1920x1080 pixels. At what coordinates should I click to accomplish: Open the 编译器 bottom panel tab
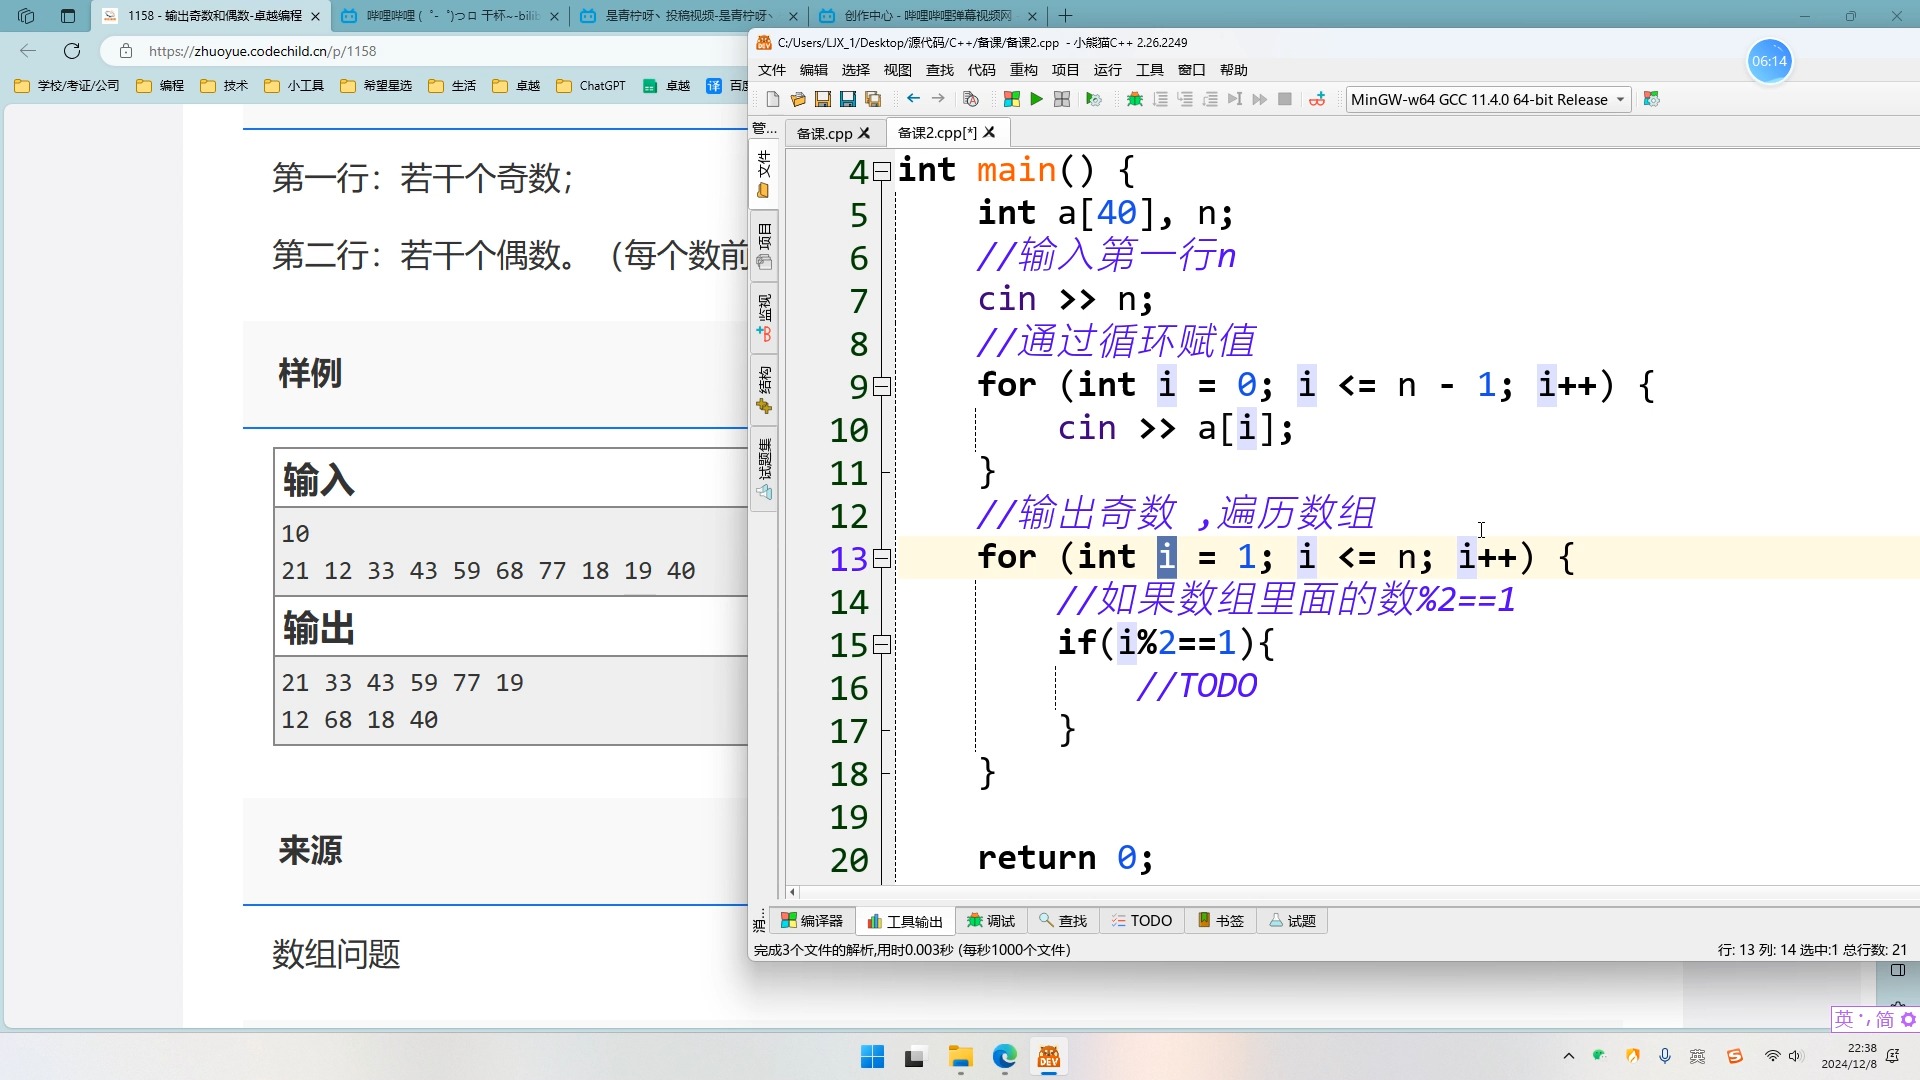pyautogui.click(x=812, y=921)
